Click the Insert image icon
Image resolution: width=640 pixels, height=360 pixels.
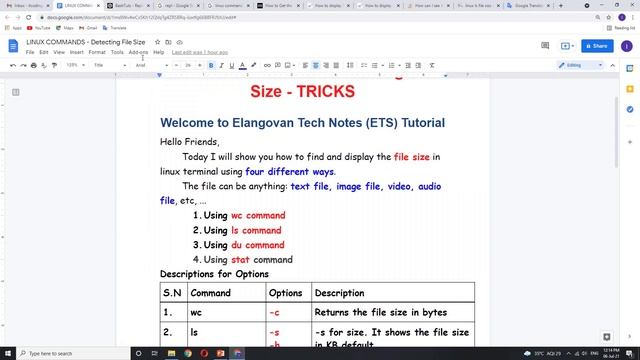(x=288, y=65)
